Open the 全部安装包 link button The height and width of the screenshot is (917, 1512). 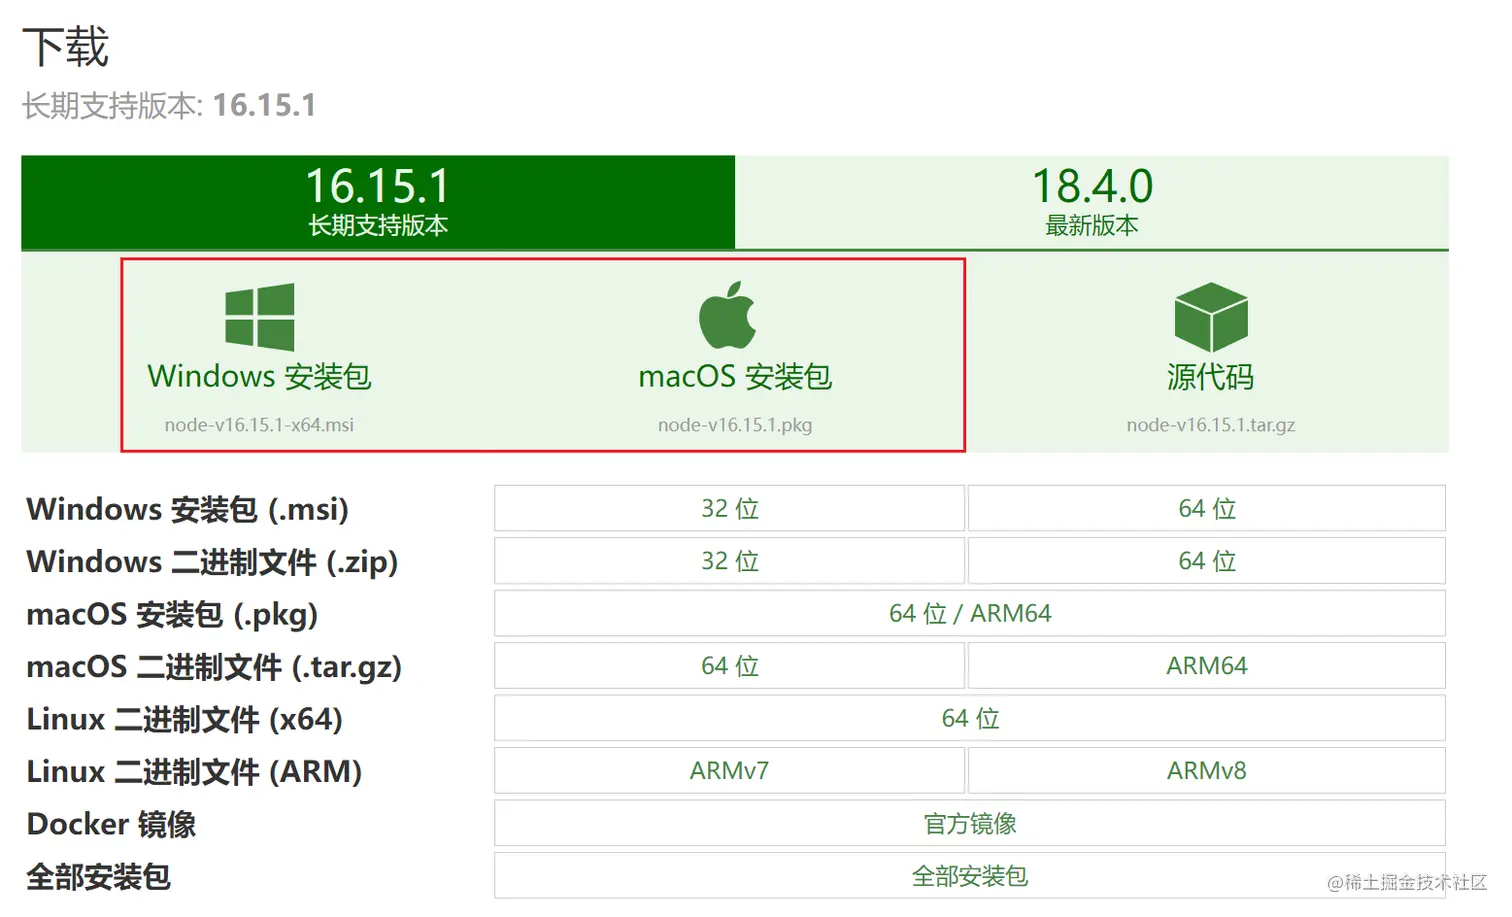click(970, 876)
